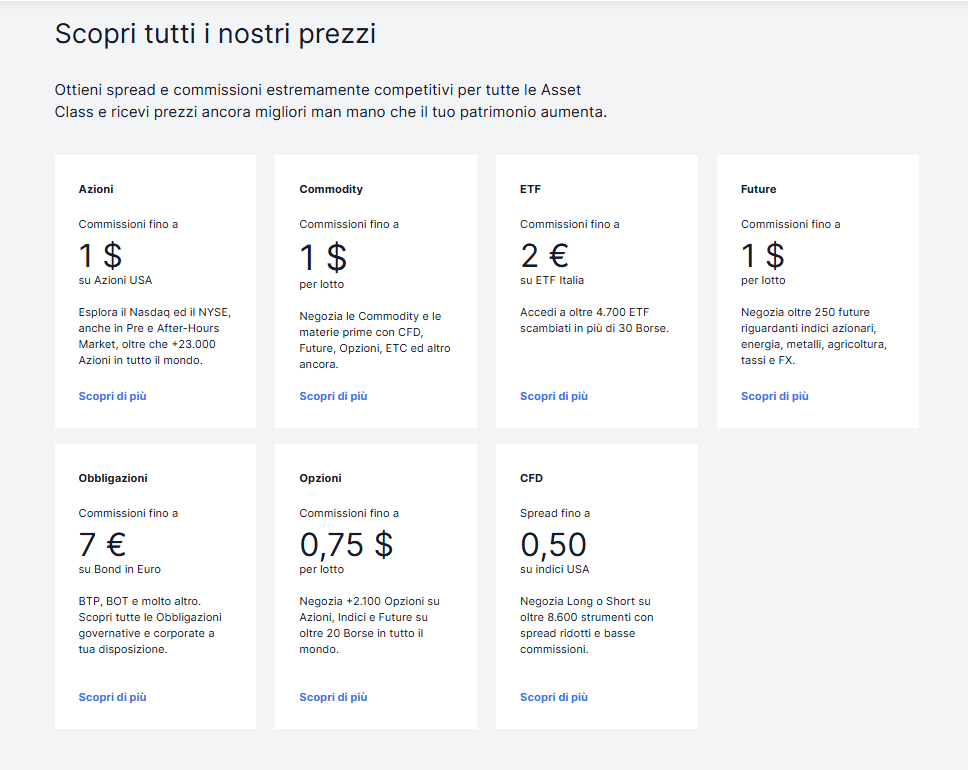Image resolution: width=968 pixels, height=770 pixels.
Task: Click the 'su ETF Italia' label
Action: (552, 280)
